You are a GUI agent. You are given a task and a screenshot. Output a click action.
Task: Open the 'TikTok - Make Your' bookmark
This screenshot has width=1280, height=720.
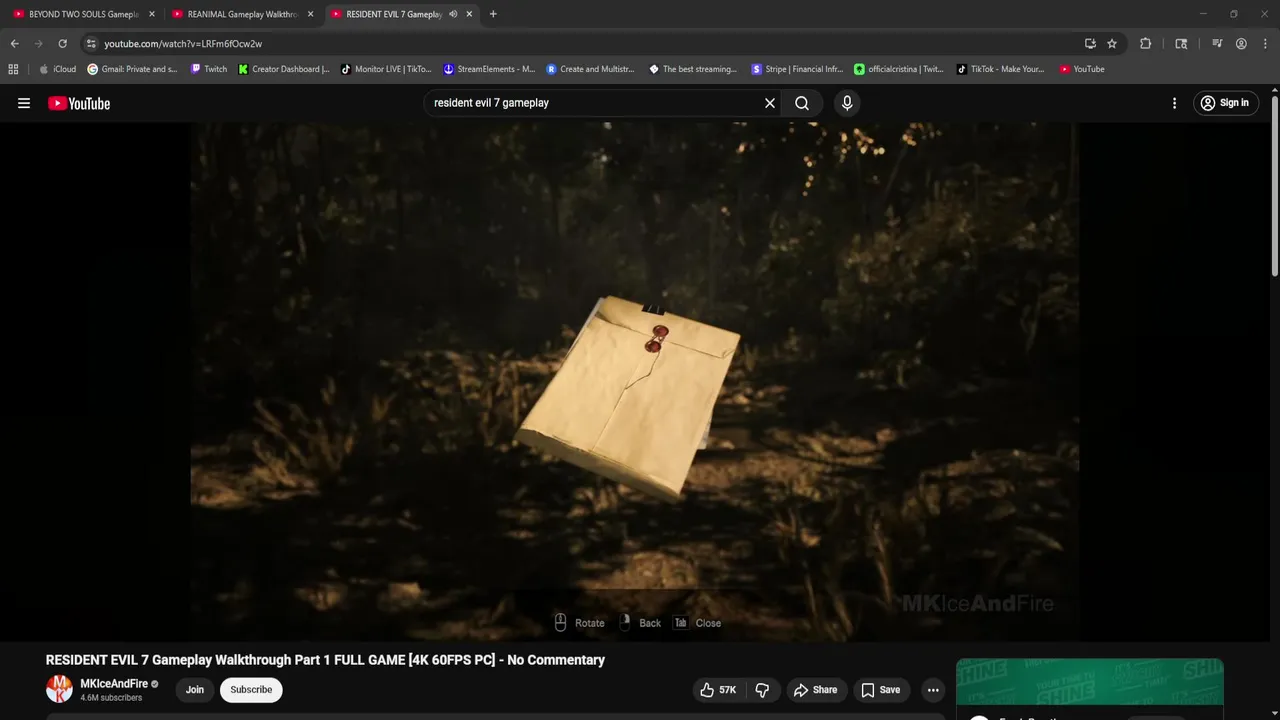point(1000,69)
